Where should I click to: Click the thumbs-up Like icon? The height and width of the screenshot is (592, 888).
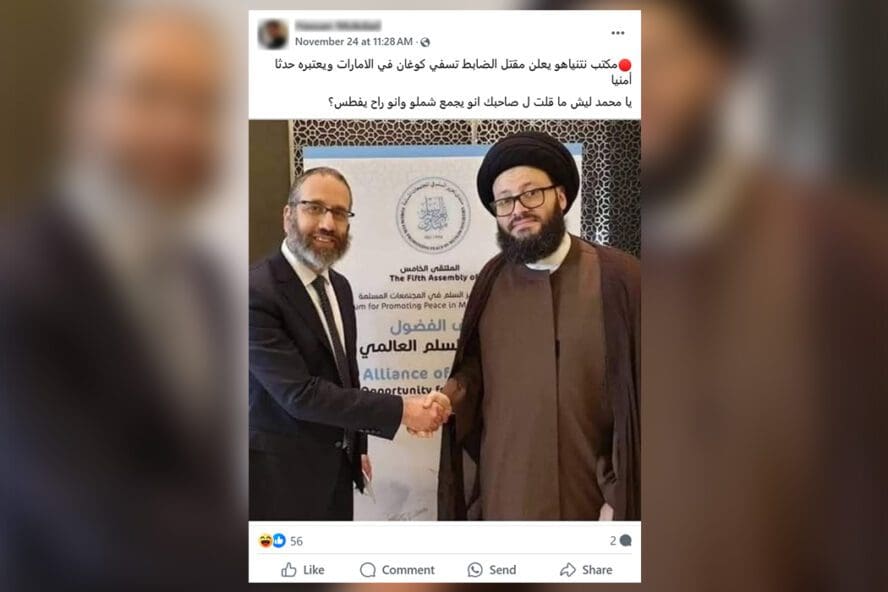pos(289,569)
